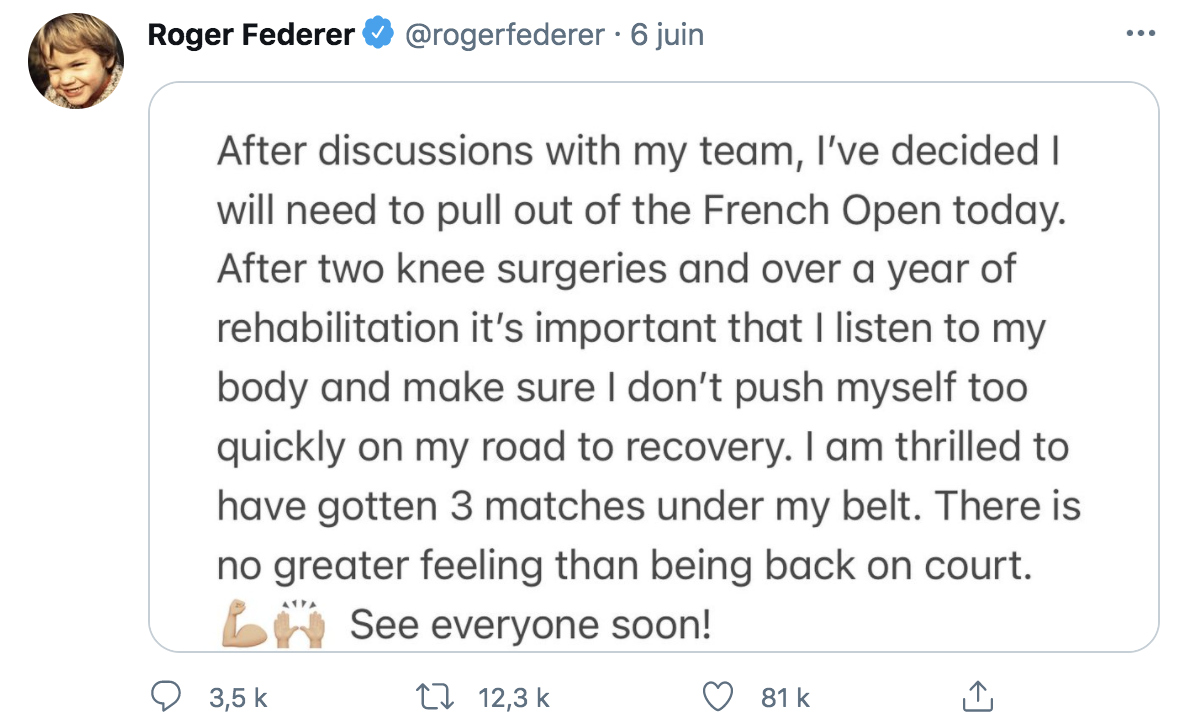The image size is (1190, 728).
Task: Click the words 'French Open' in the image
Action: click(x=822, y=210)
